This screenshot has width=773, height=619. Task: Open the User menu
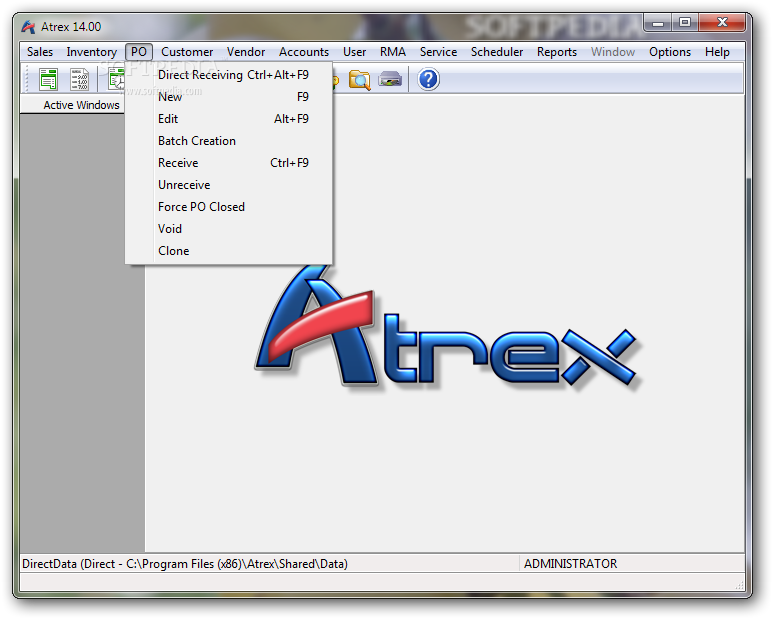click(354, 52)
